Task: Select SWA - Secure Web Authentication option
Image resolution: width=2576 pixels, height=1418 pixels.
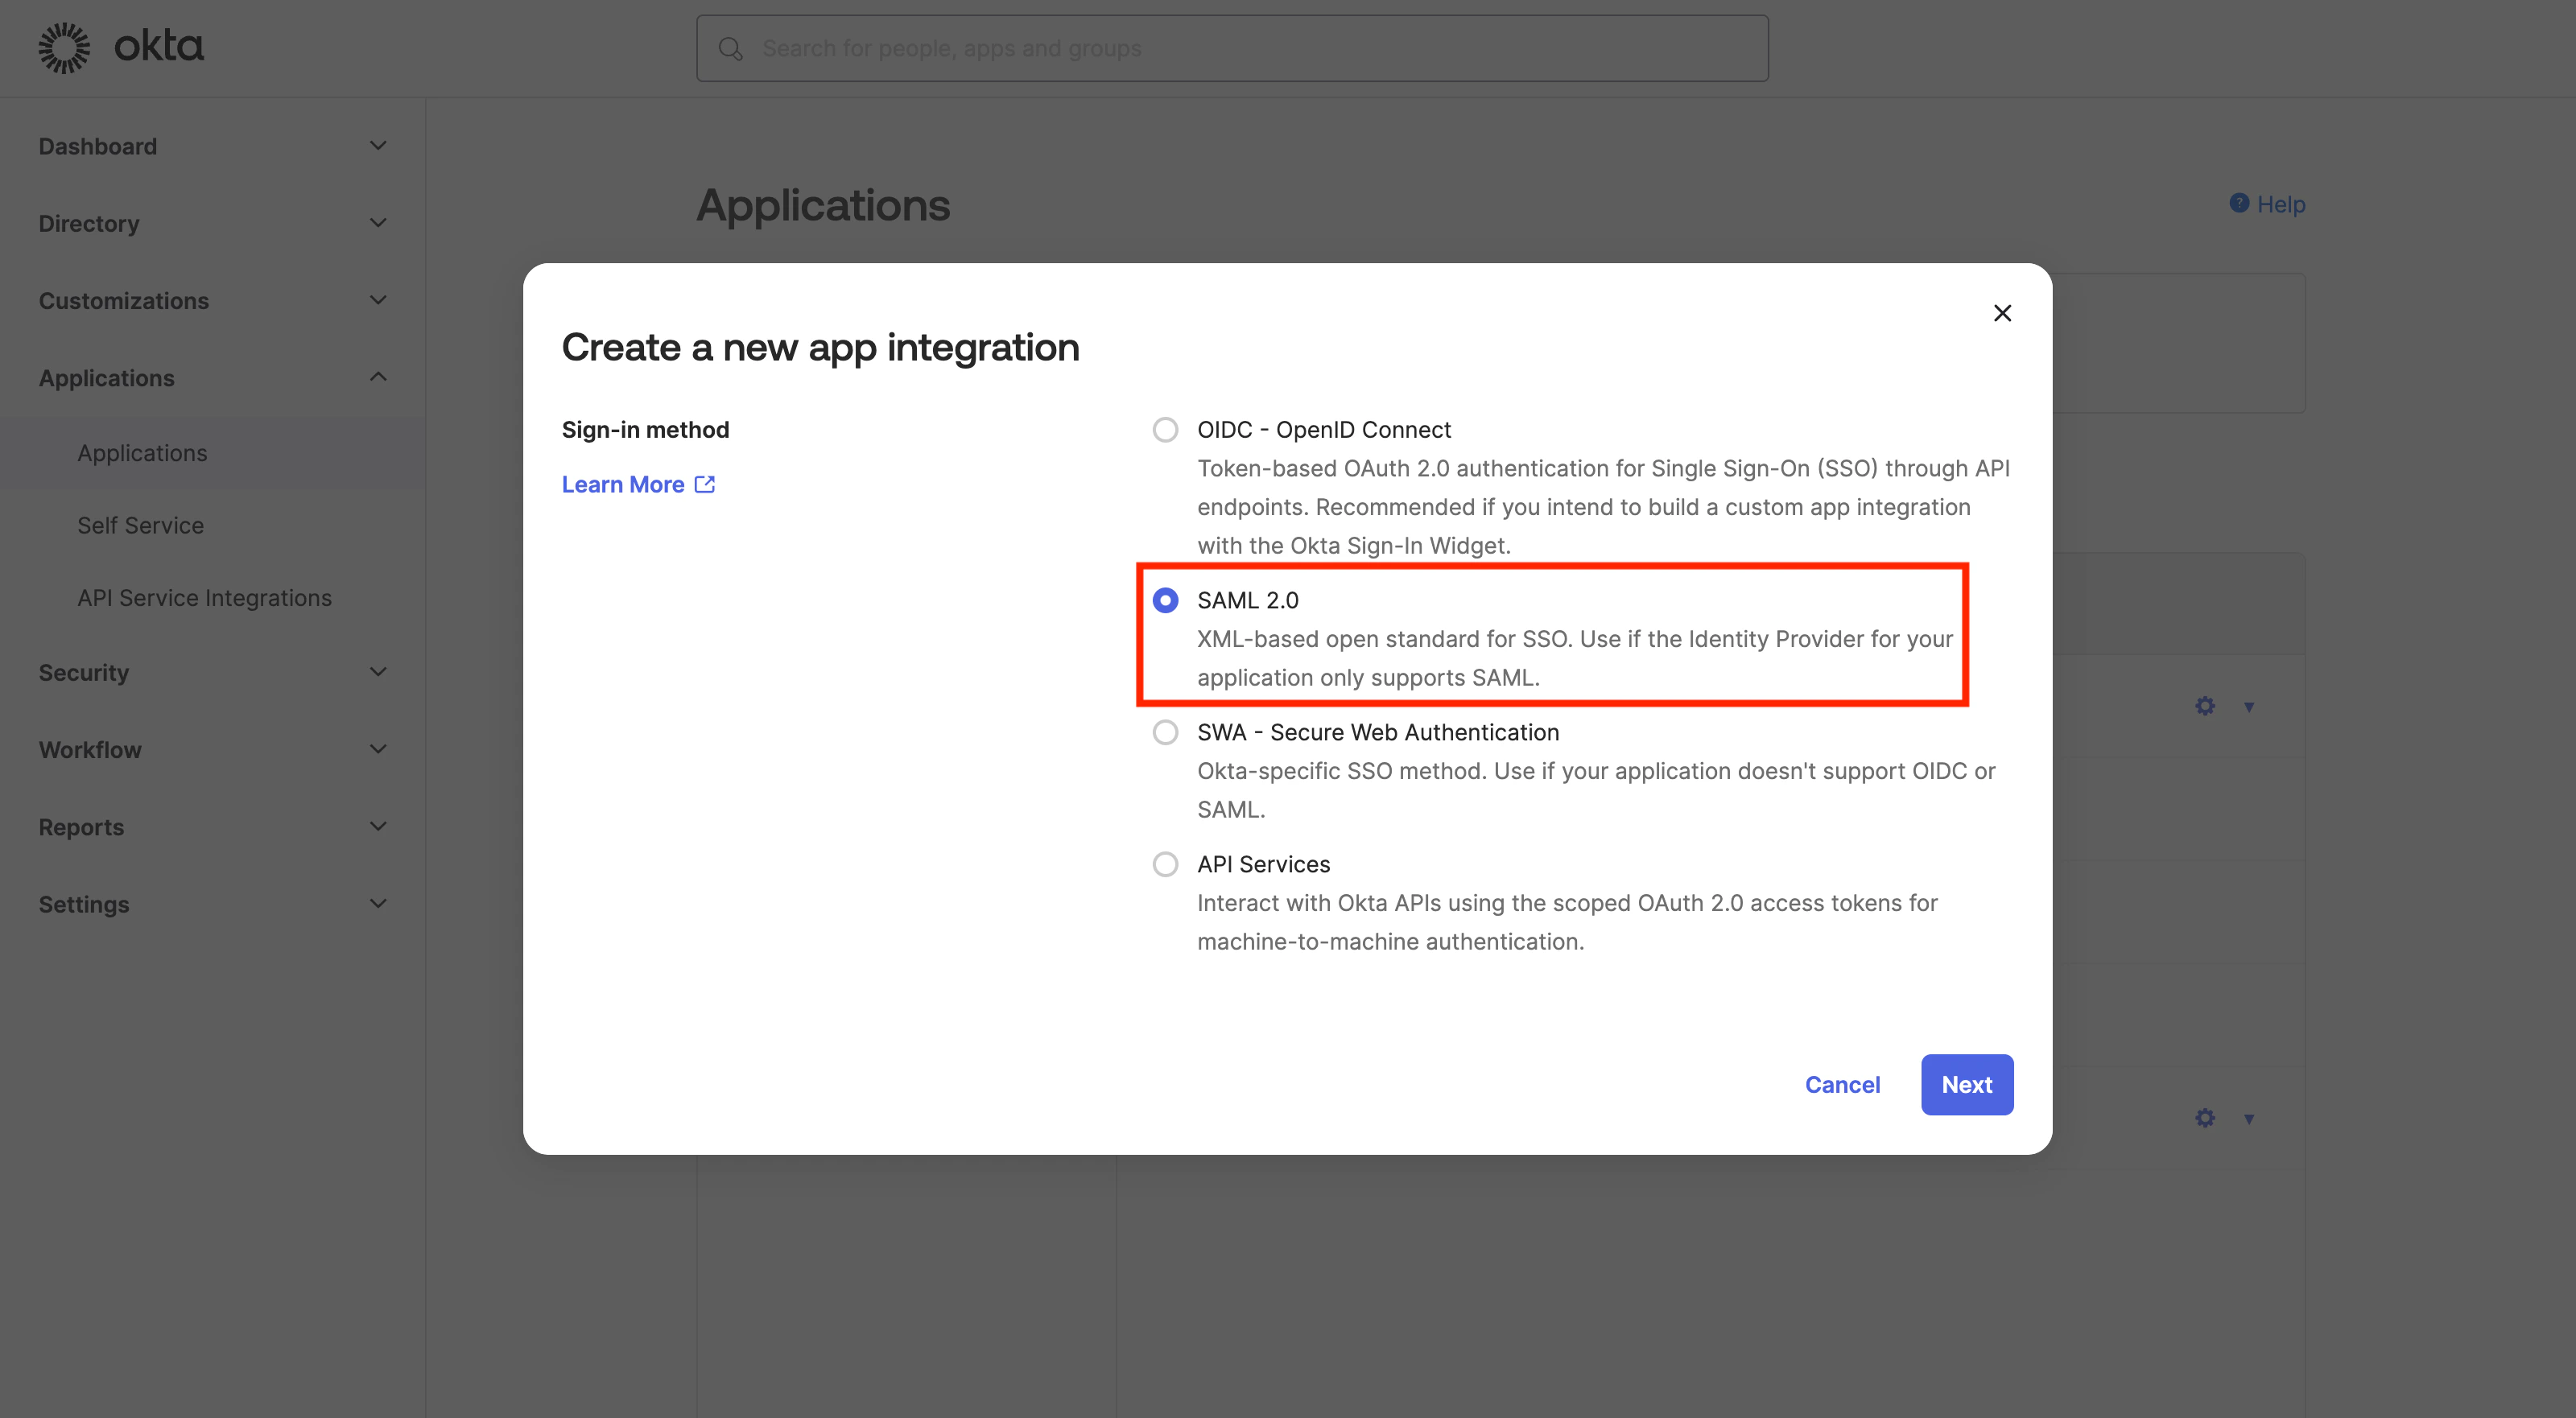Action: 1165,732
